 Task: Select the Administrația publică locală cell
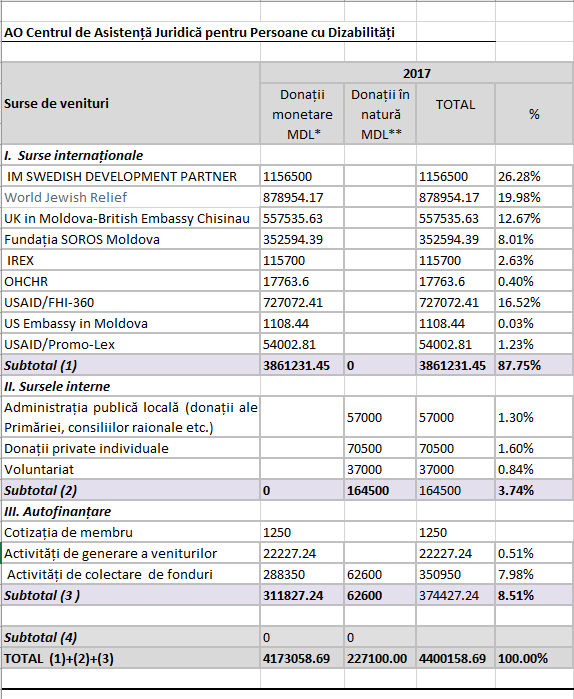[131, 417]
